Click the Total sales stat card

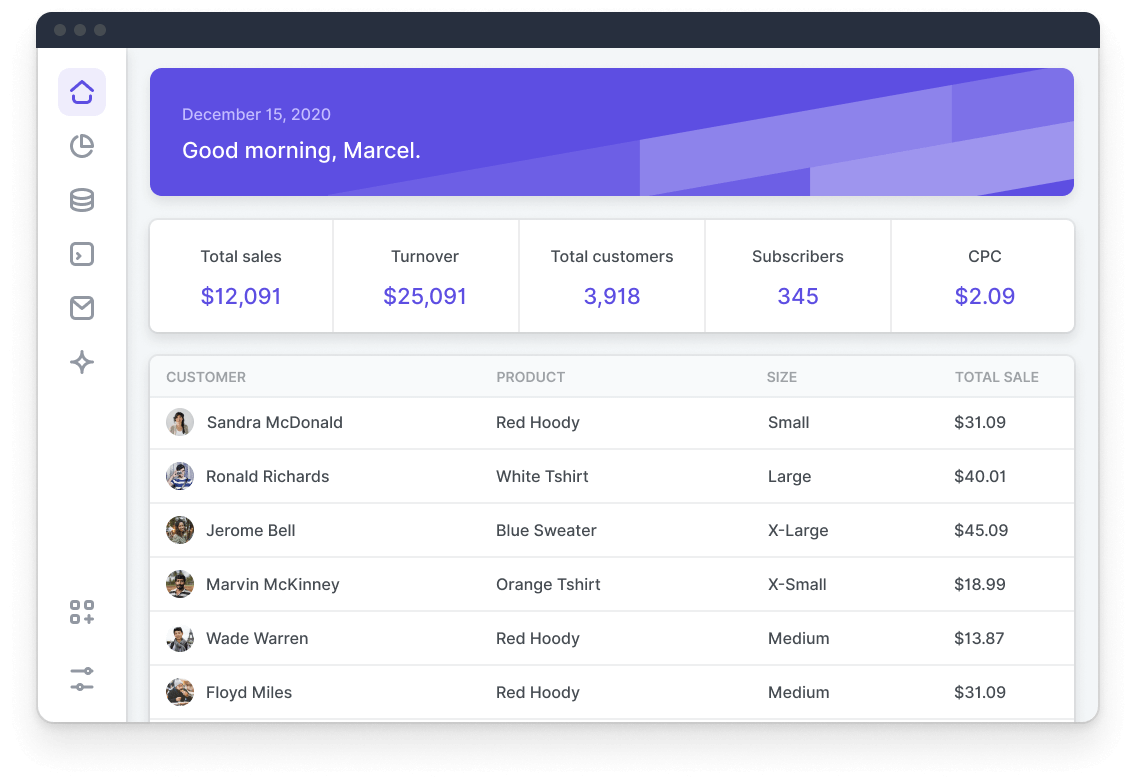[241, 277]
